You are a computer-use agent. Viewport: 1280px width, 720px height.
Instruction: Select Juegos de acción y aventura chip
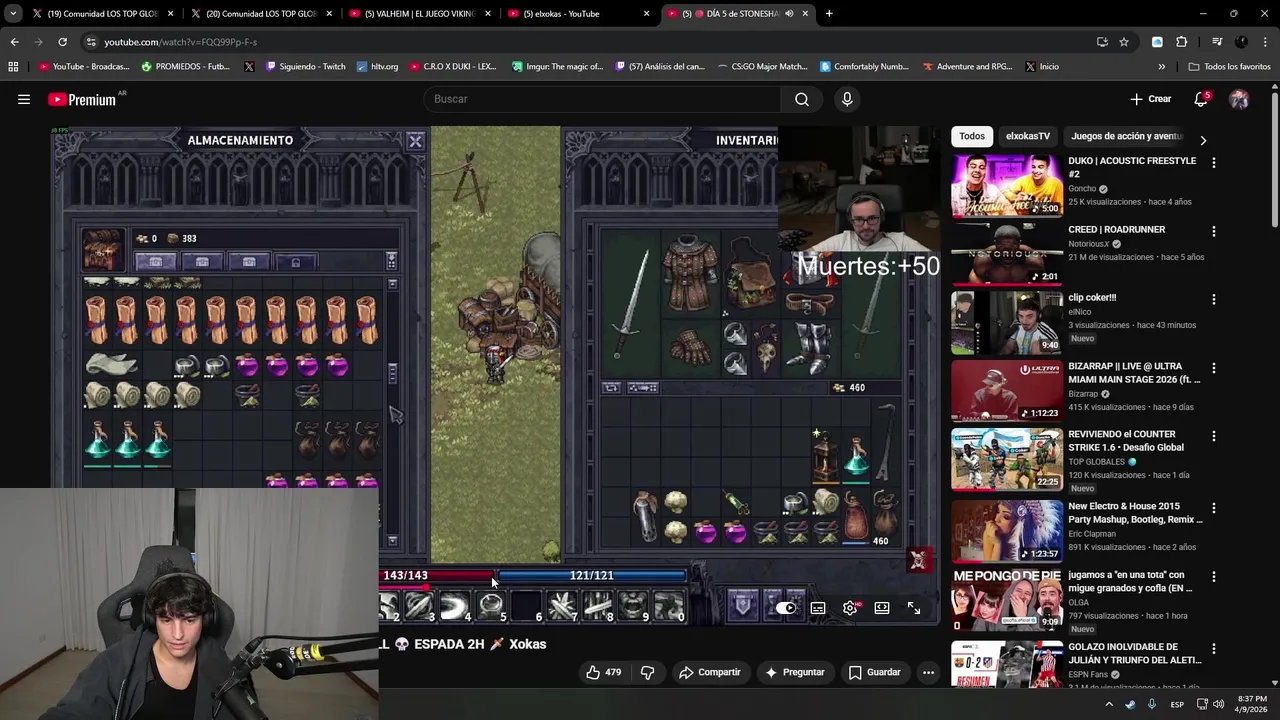tap(1127, 136)
